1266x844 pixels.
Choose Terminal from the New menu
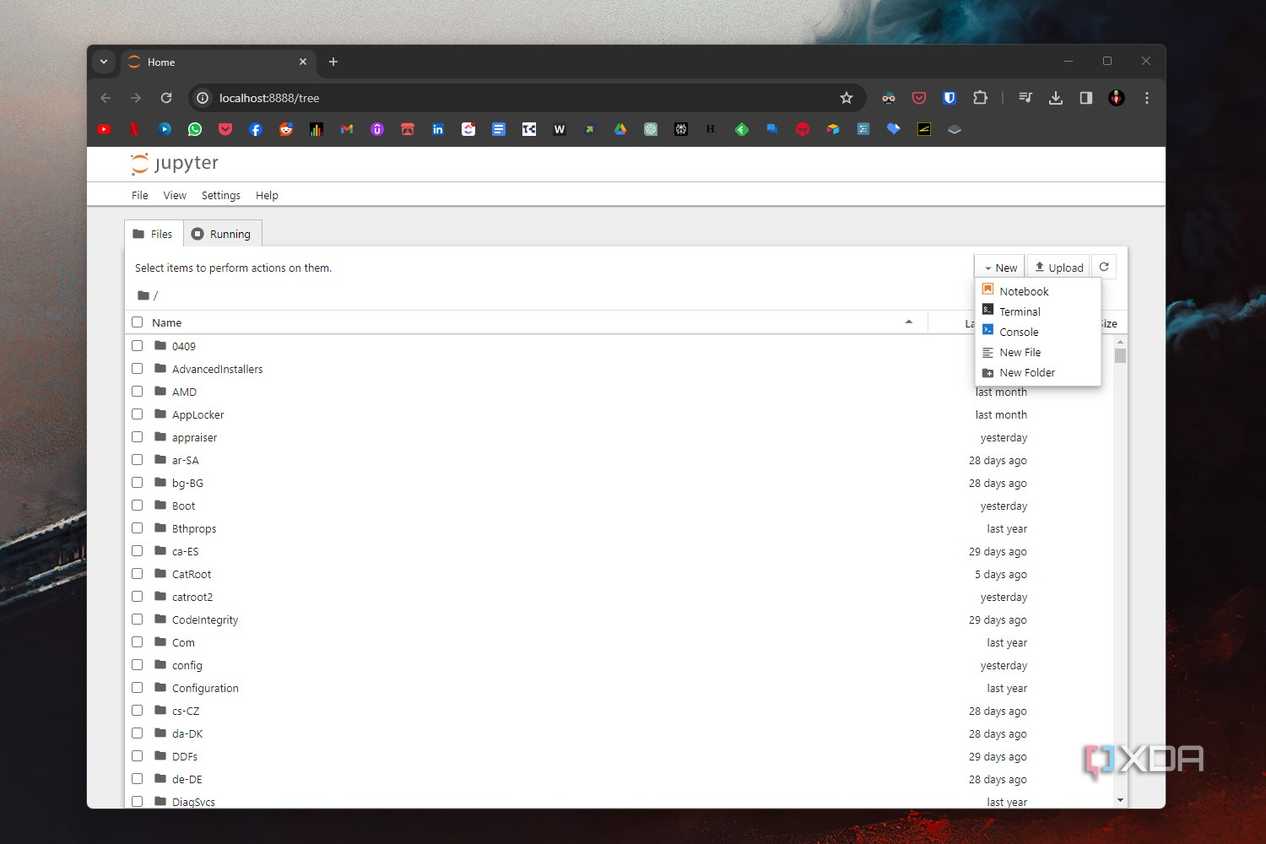tap(1037, 311)
